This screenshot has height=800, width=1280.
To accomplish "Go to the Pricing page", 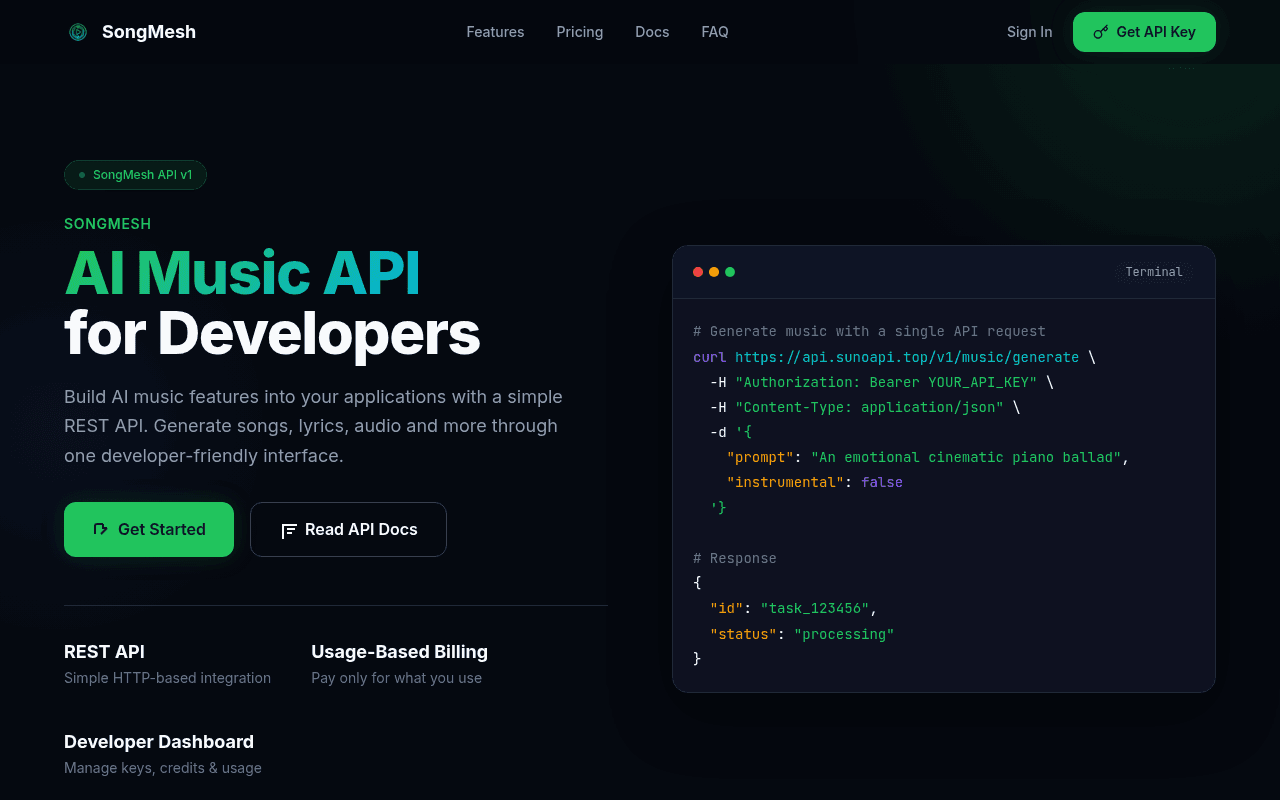I will coord(580,32).
